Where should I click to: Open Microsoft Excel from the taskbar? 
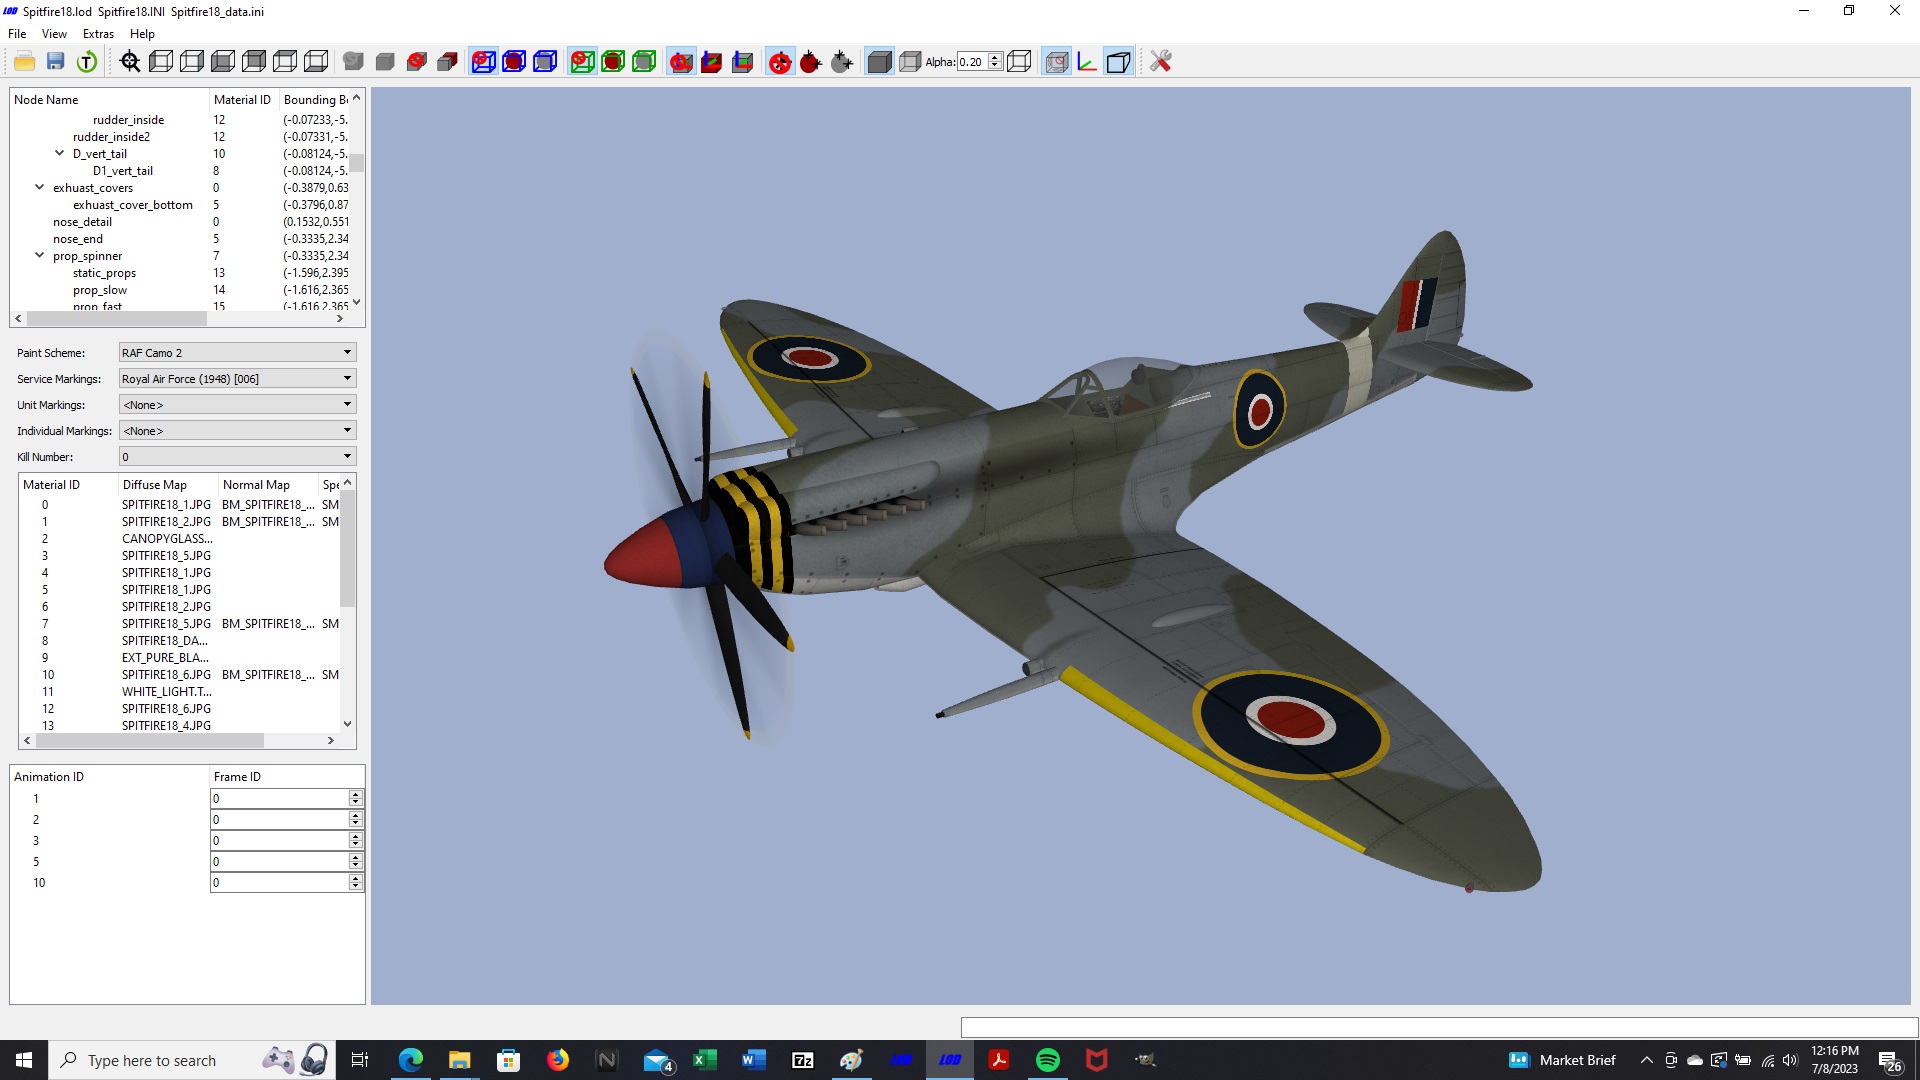coord(705,1060)
